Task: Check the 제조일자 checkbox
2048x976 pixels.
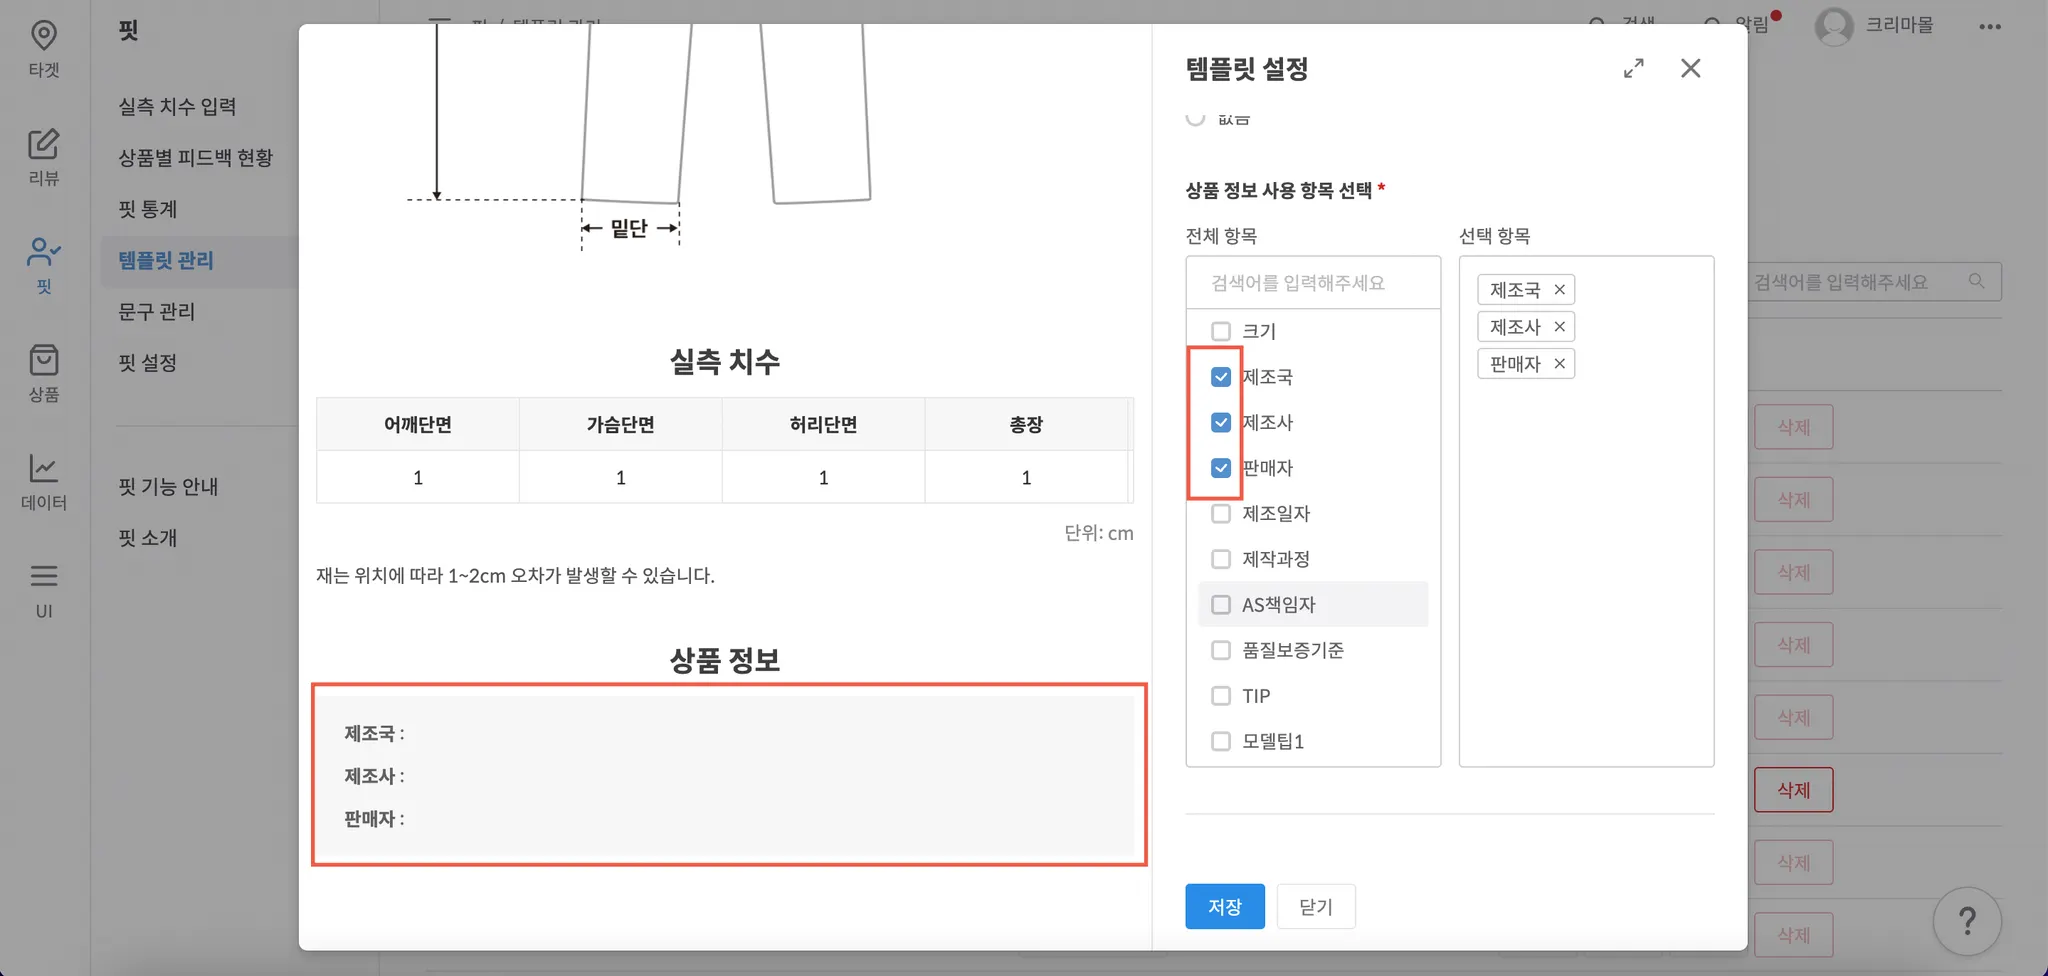Action: tap(1221, 514)
